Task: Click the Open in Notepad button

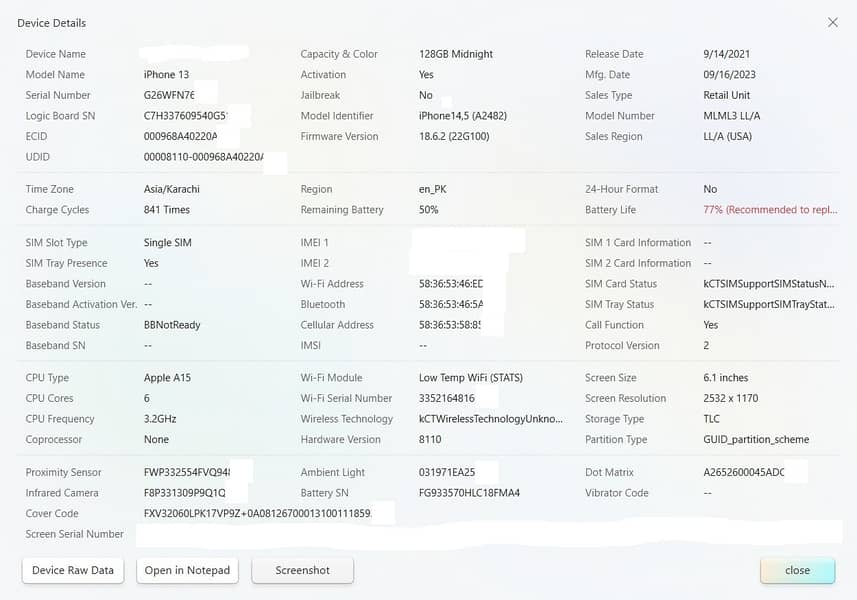Action: click(x=187, y=570)
